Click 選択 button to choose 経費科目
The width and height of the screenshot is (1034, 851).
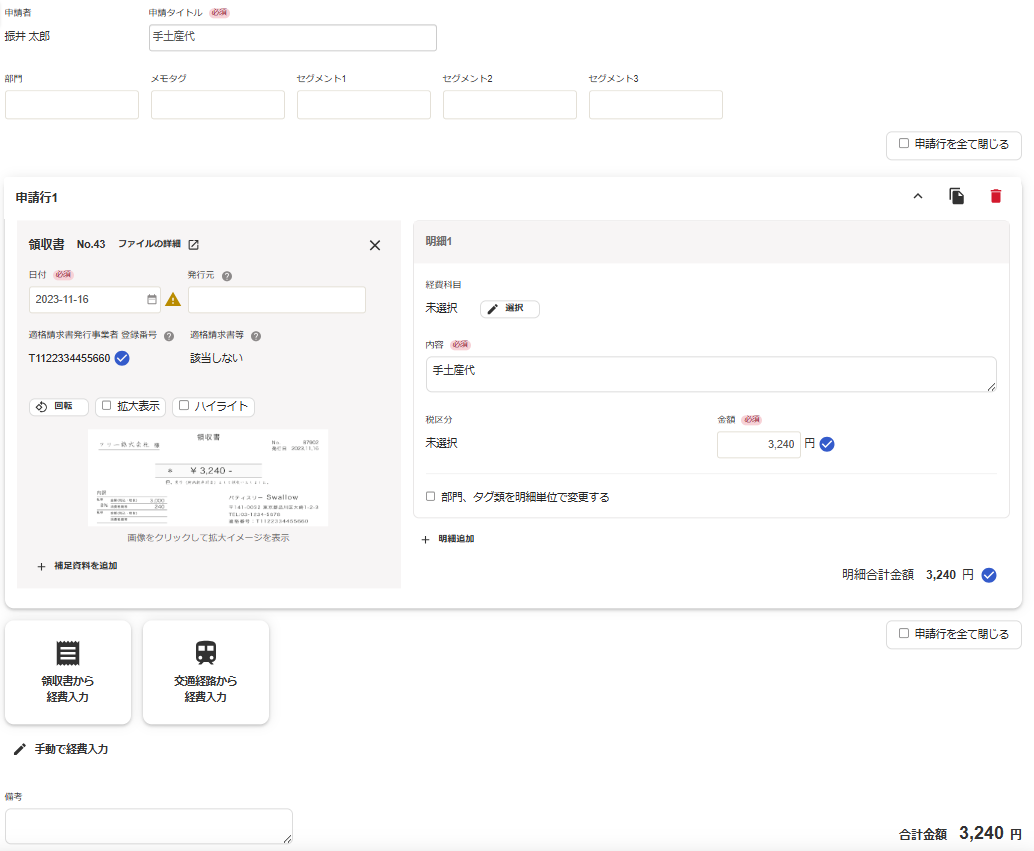(510, 309)
